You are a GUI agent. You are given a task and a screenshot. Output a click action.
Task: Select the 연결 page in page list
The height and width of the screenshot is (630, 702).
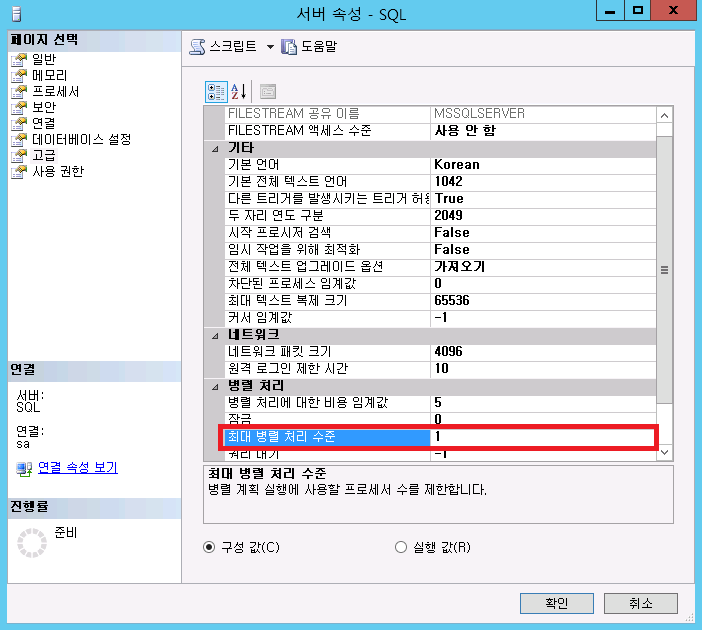point(44,123)
